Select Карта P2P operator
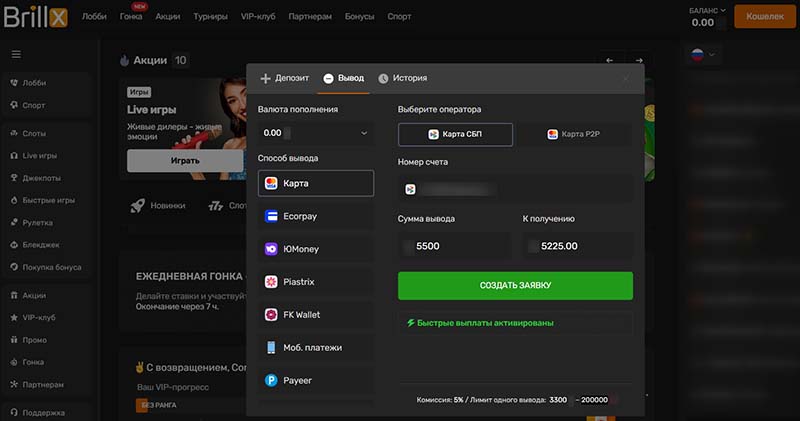Screen dimensions: 800x421 pos(574,134)
